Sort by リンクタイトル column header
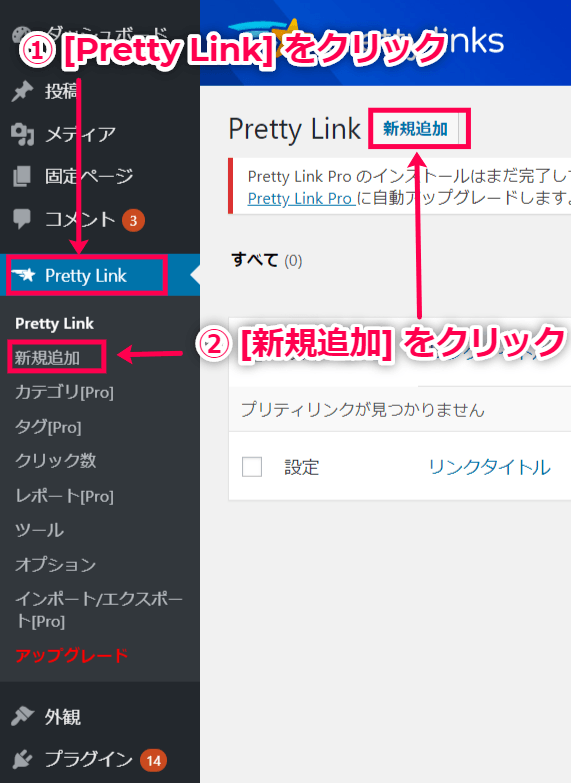Image resolution: width=571 pixels, height=783 pixels. point(490,467)
